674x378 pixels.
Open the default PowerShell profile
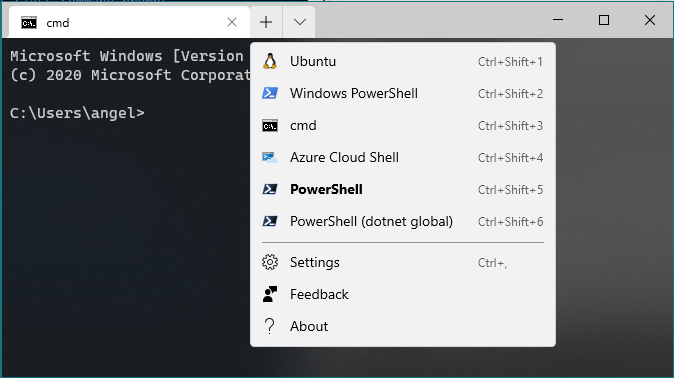[x=403, y=189]
